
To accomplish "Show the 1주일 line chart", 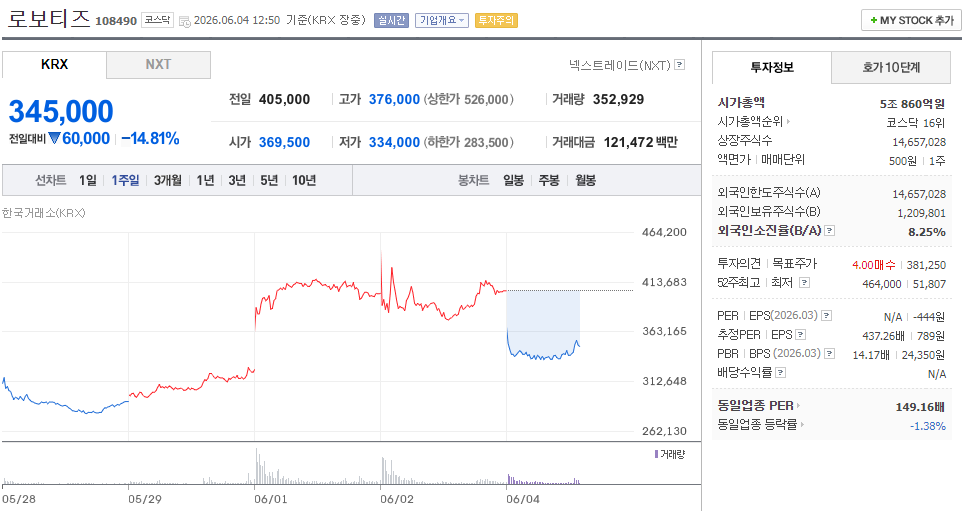I will tap(125, 180).
